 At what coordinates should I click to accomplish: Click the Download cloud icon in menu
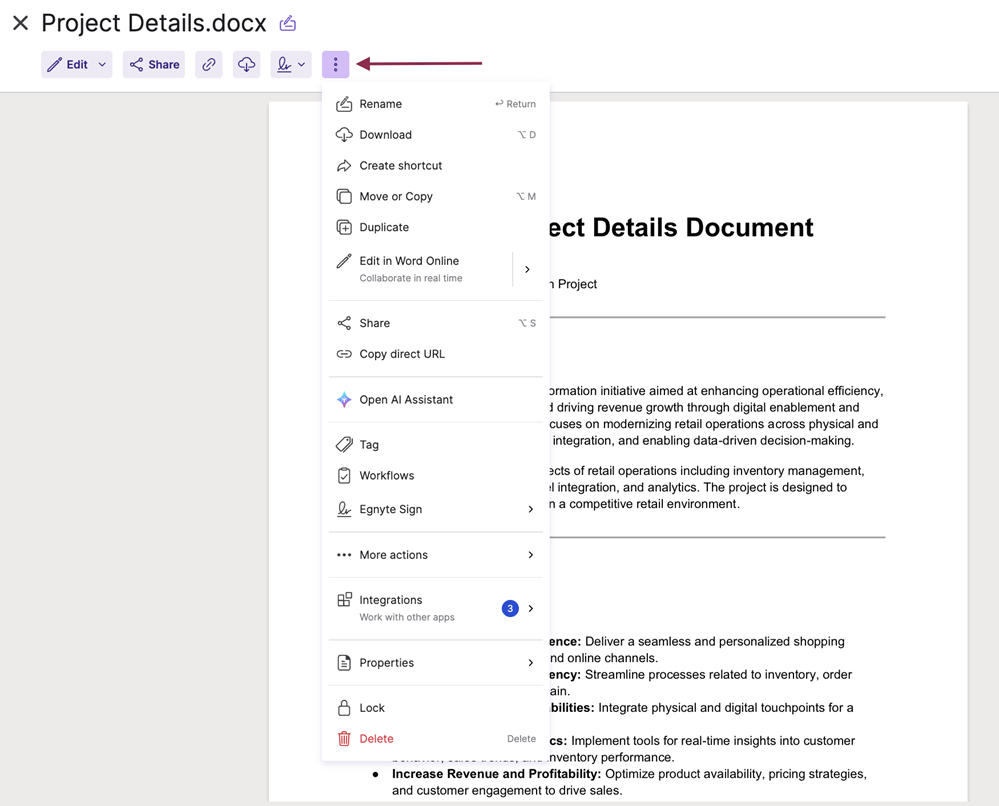(x=344, y=134)
